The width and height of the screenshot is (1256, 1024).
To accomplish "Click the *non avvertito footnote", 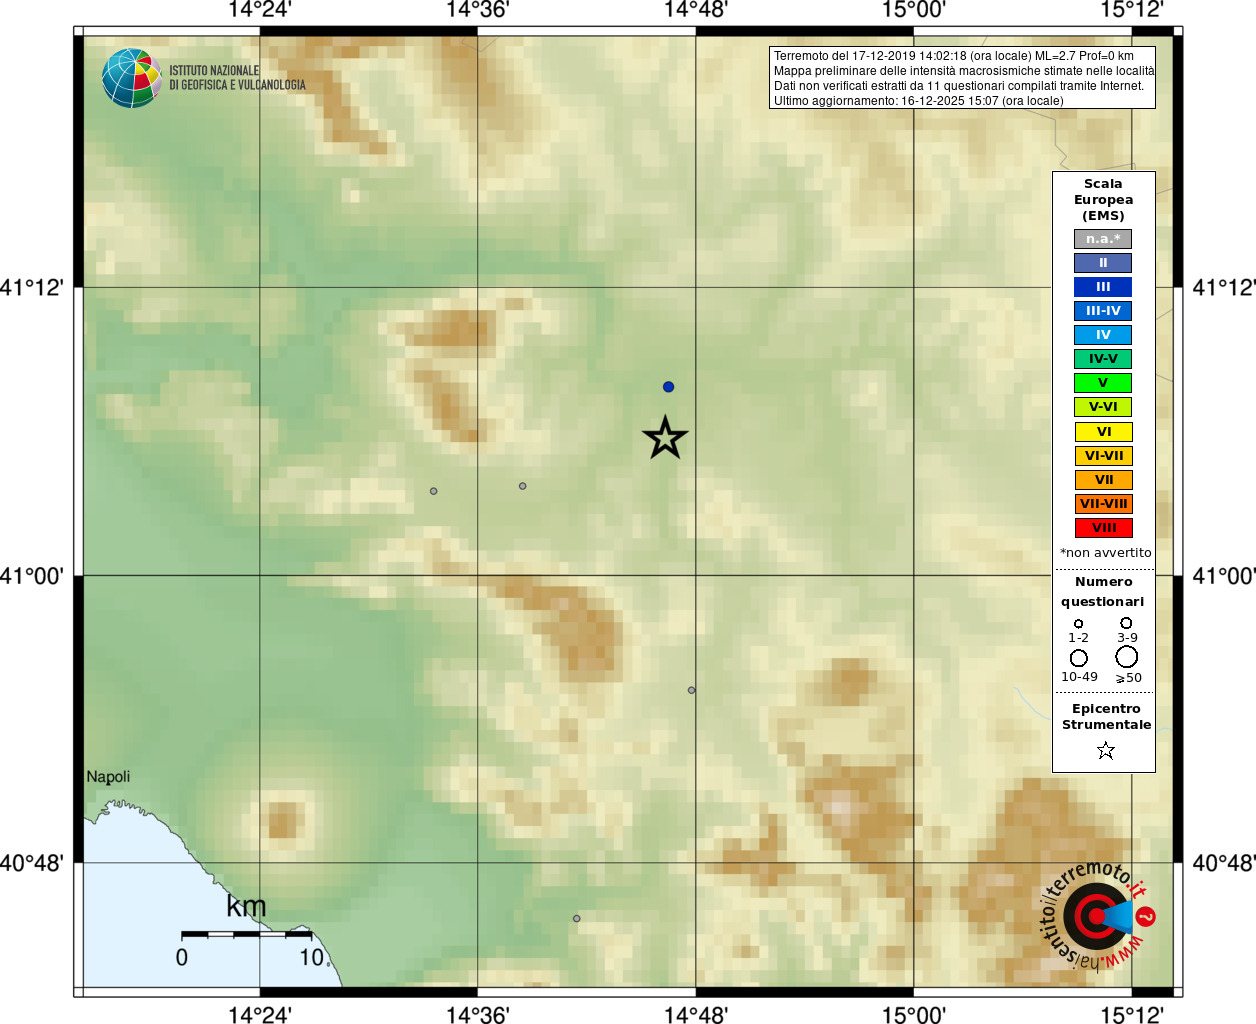I will pyautogui.click(x=1105, y=553).
